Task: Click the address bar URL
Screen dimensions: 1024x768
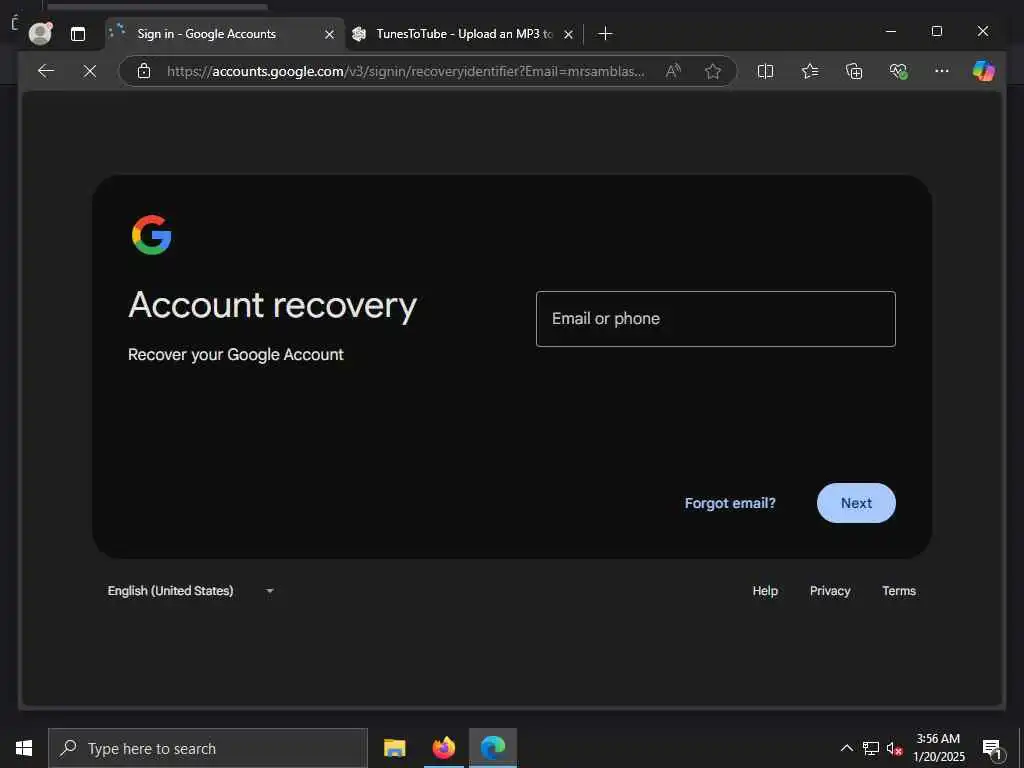Action: pyautogui.click(x=406, y=71)
